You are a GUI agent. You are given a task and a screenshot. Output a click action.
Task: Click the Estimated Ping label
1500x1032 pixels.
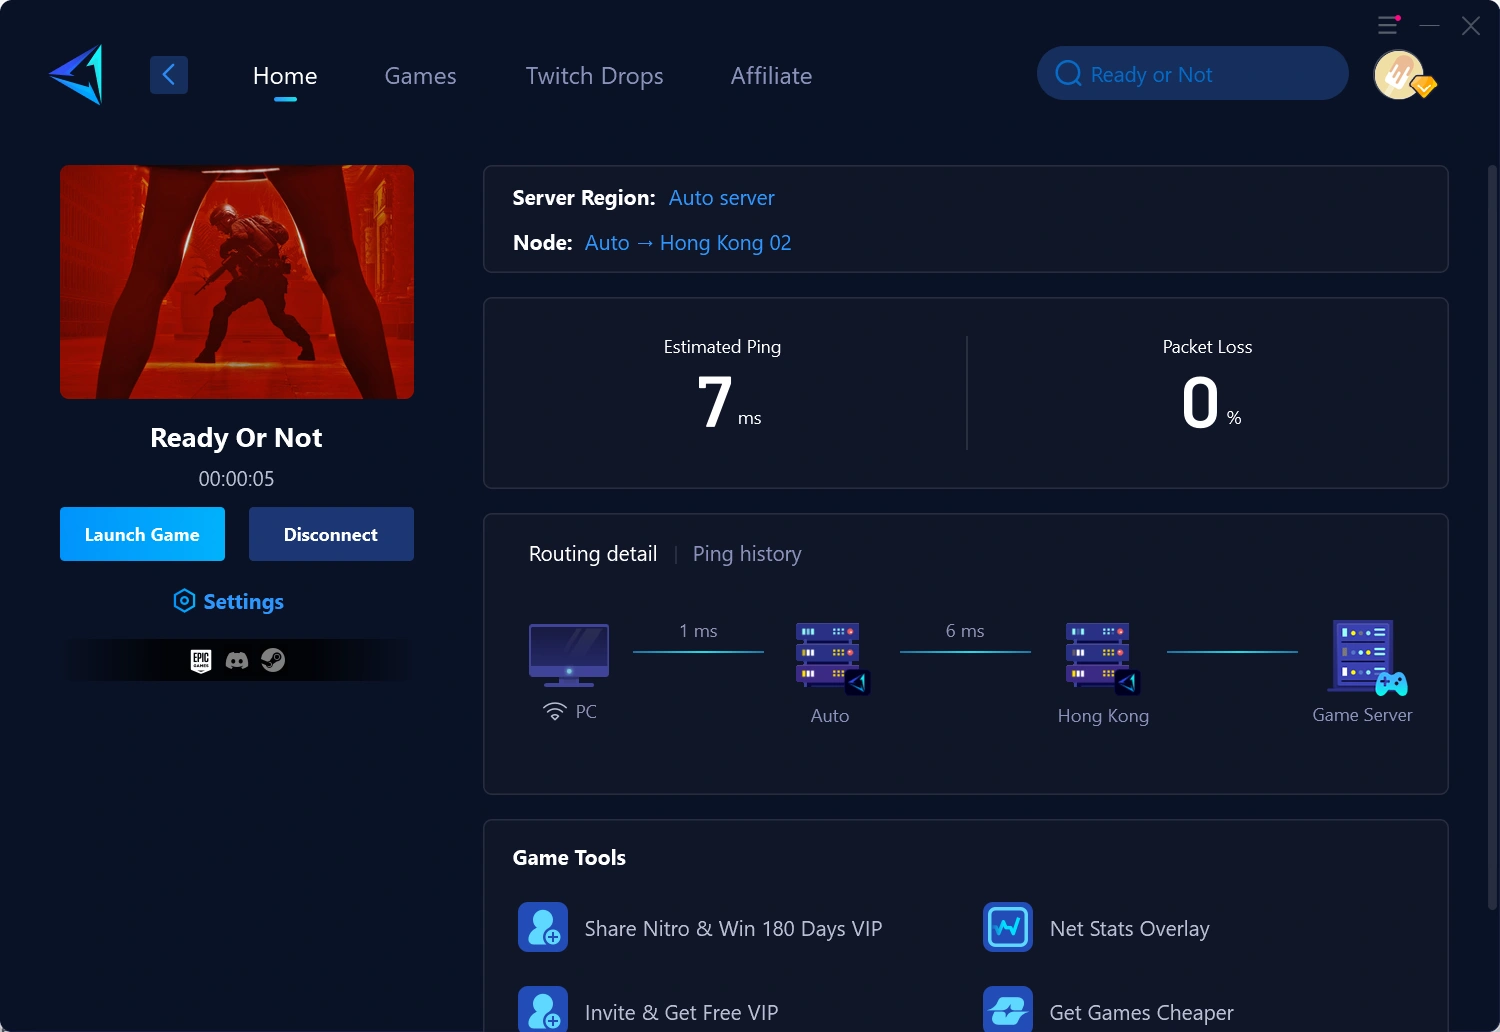(722, 347)
